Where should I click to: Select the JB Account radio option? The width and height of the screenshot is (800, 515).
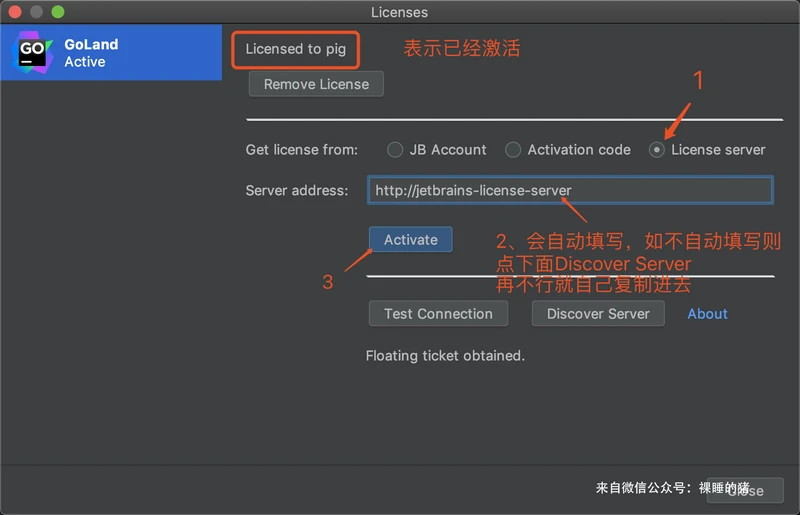point(395,150)
